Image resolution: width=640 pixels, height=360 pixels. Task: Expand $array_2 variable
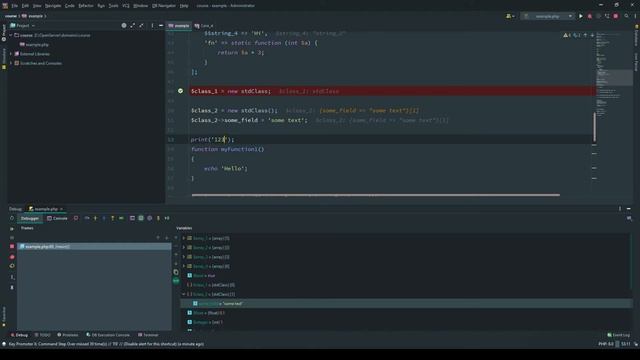click(184, 247)
